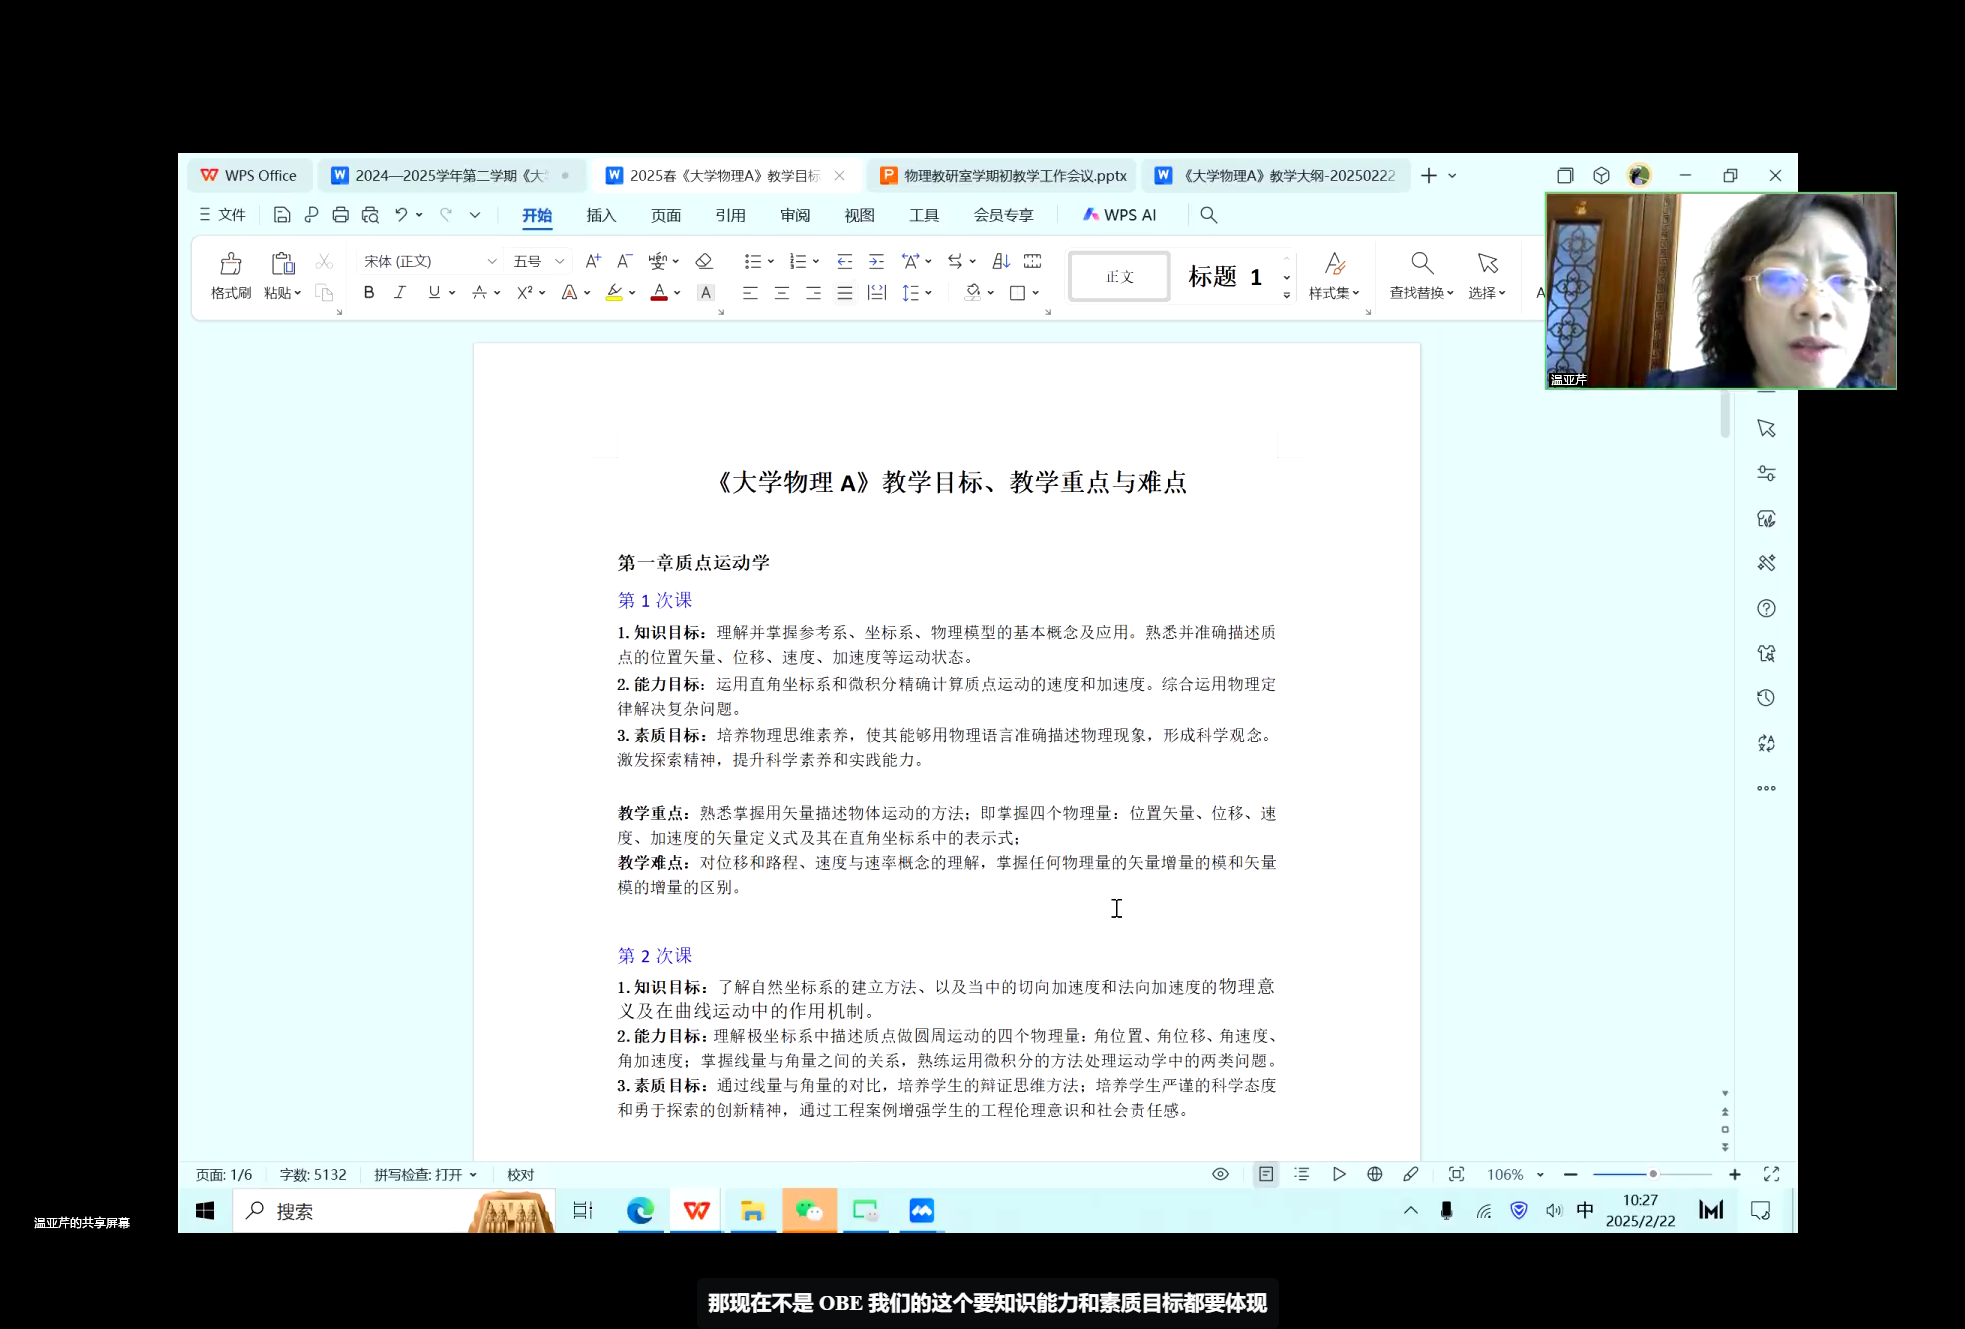Click the center-align paragraph icon

pos(782,293)
